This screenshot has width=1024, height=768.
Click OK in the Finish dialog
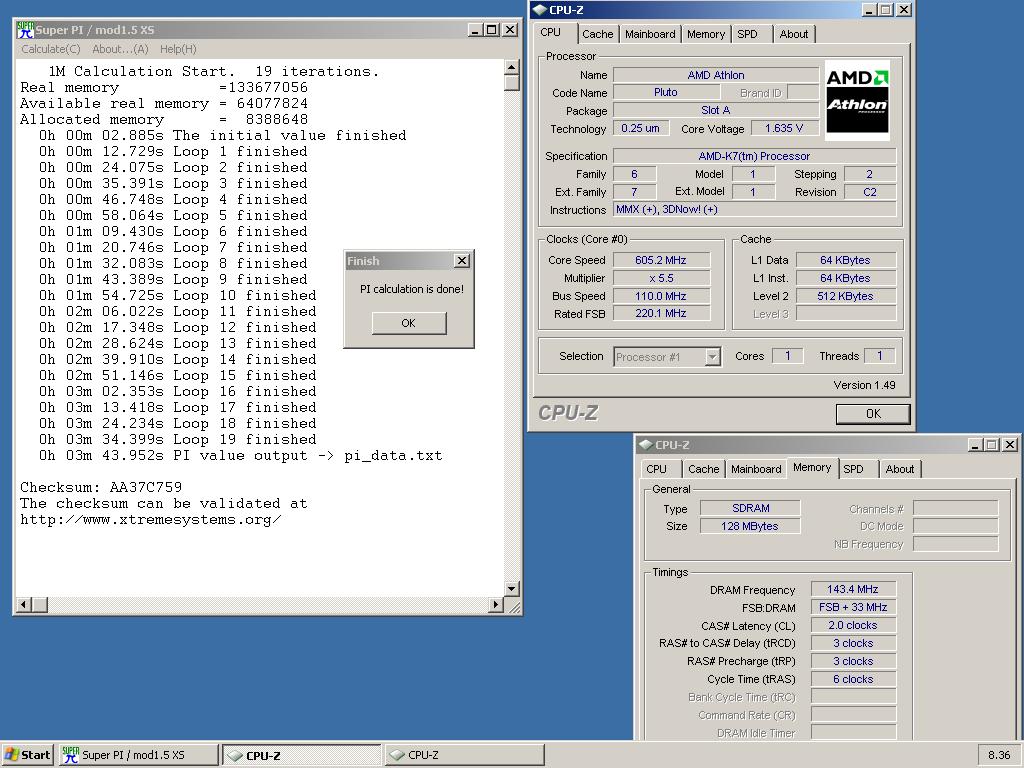point(409,323)
